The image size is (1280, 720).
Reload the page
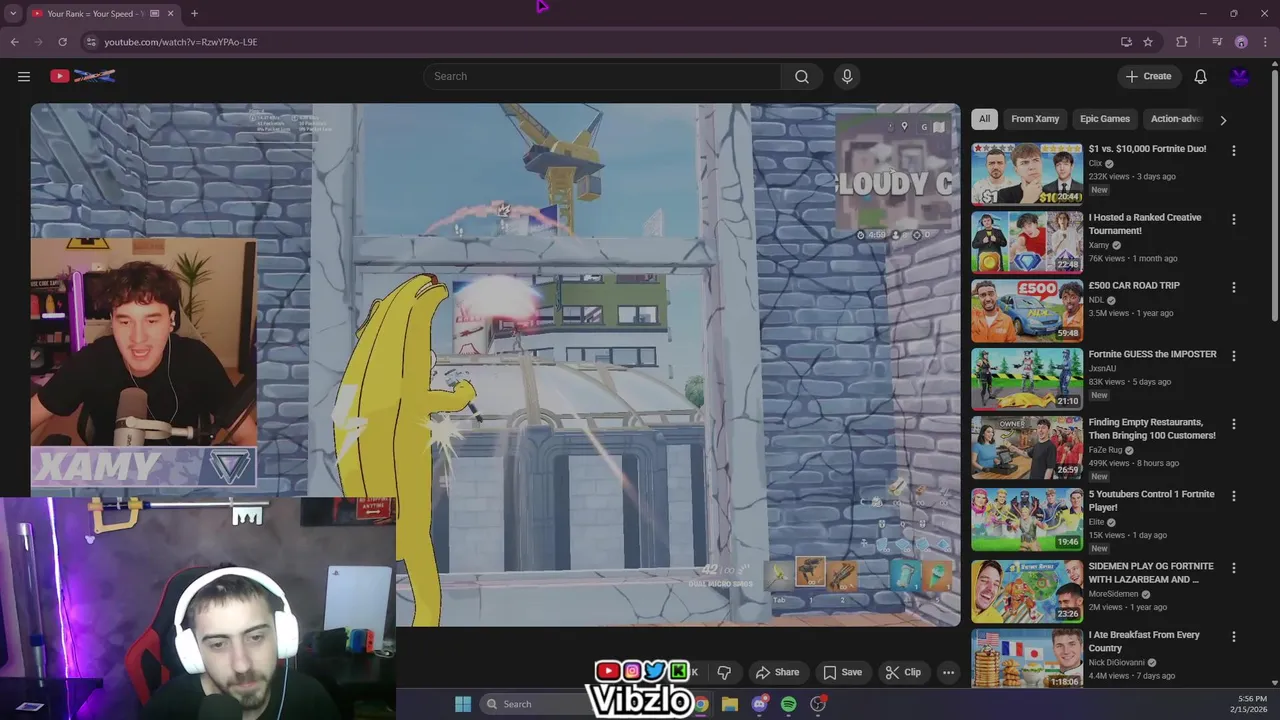click(x=62, y=42)
